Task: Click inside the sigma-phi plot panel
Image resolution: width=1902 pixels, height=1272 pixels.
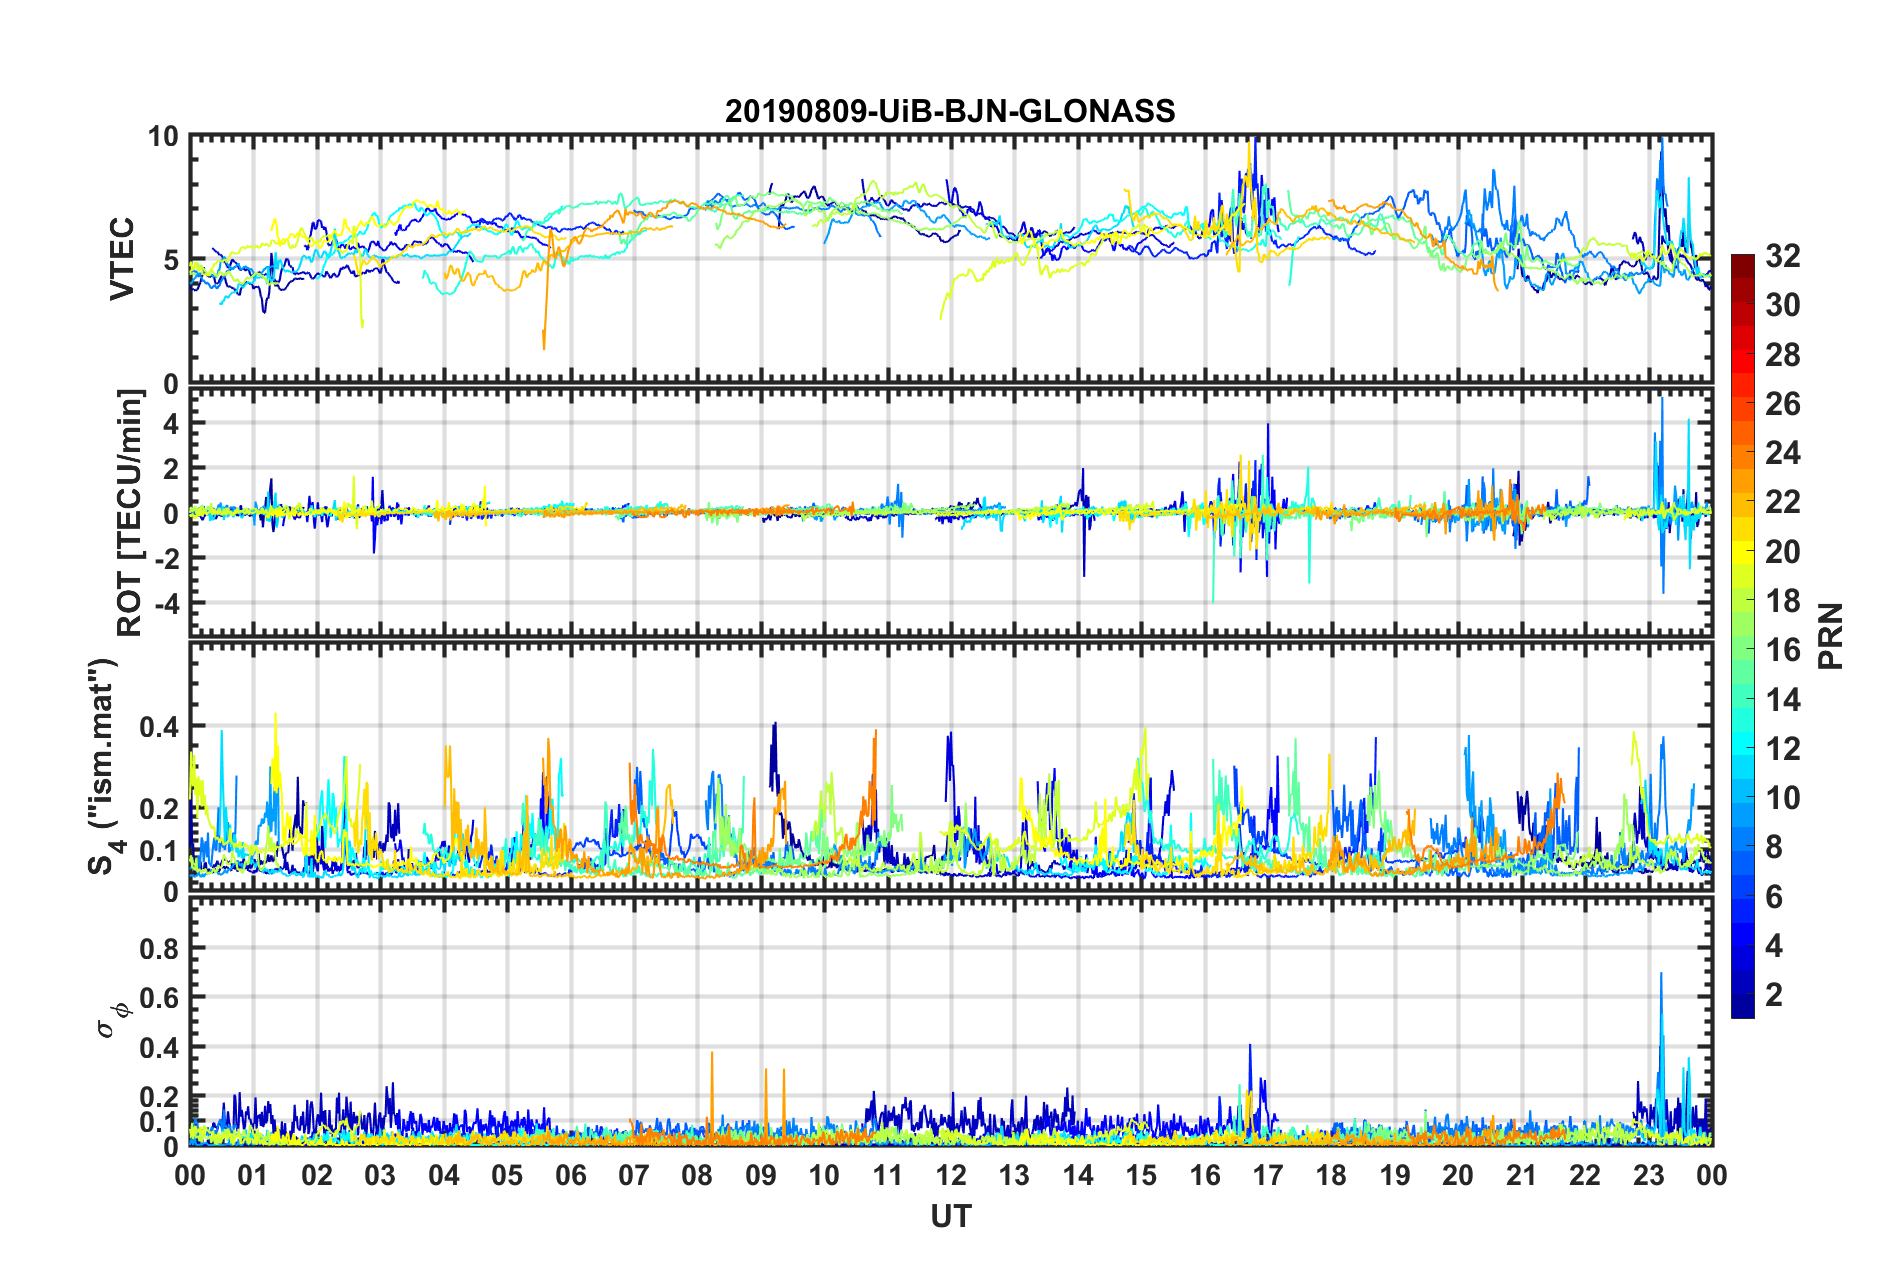Action: click(x=951, y=1021)
